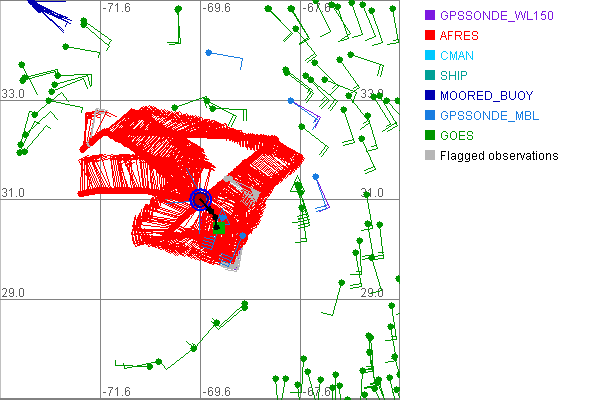
Task: Select the CMAN legend label
Action: click(x=456, y=56)
